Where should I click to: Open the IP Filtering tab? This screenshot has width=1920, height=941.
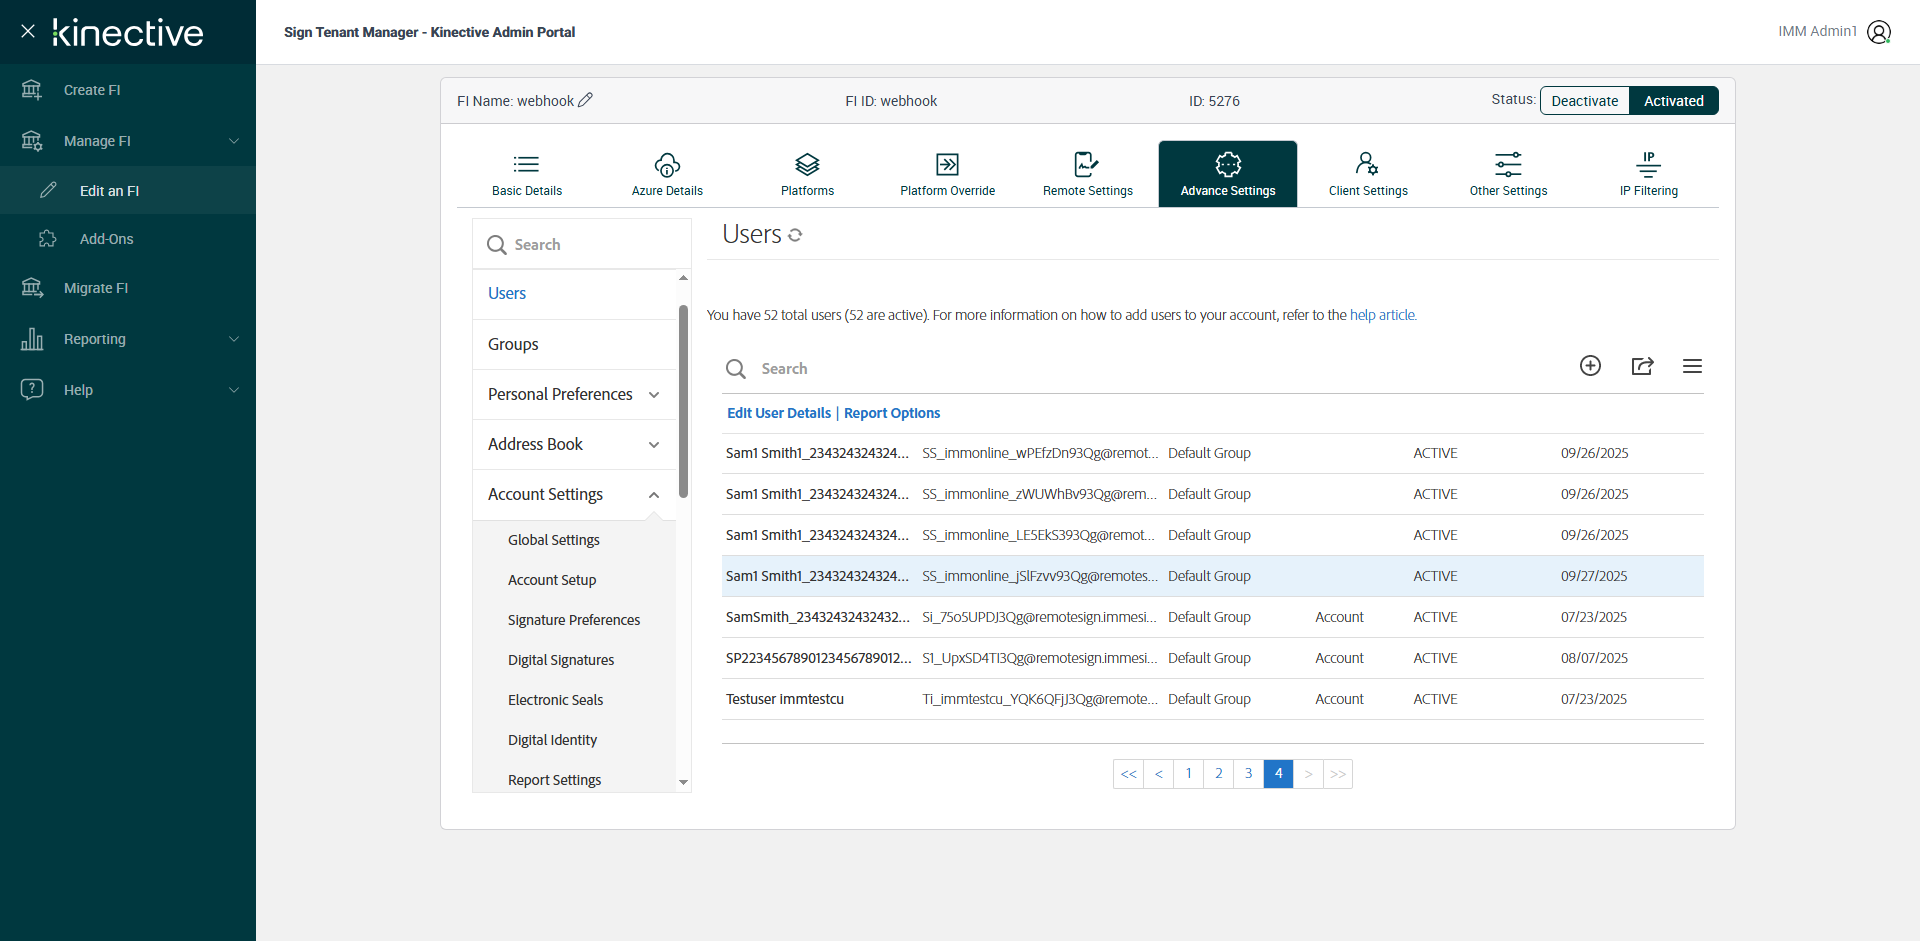(x=1648, y=174)
